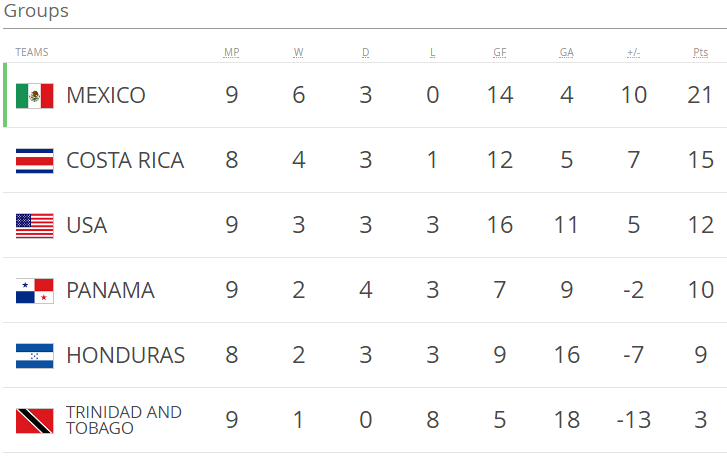Click the MP column header

pyautogui.click(x=232, y=52)
